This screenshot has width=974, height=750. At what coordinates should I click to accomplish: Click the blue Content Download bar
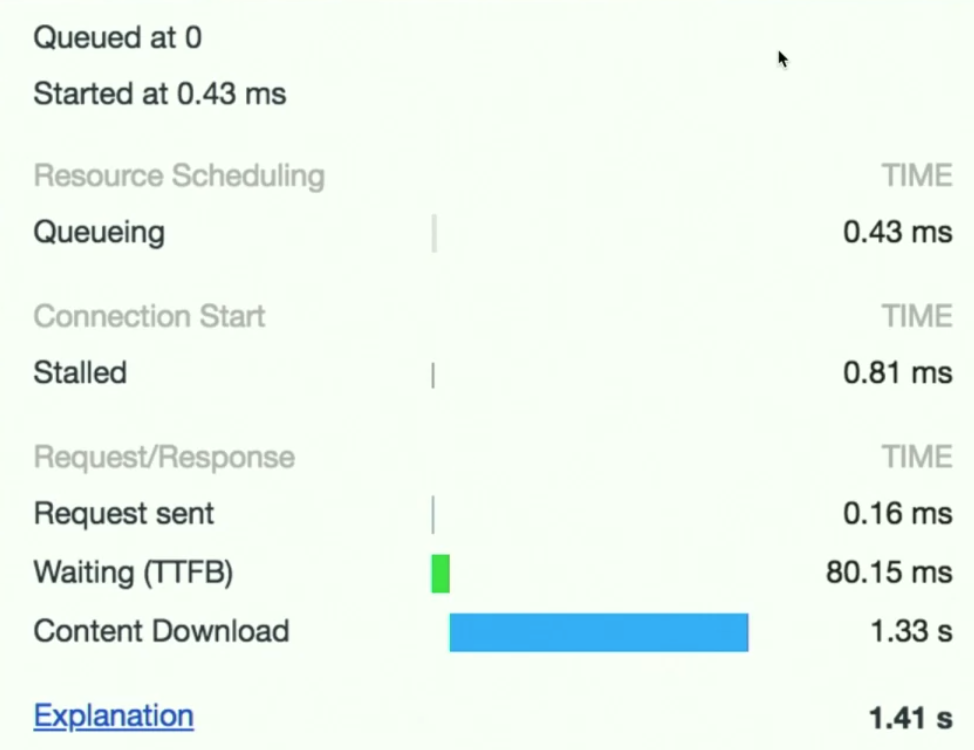598,632
